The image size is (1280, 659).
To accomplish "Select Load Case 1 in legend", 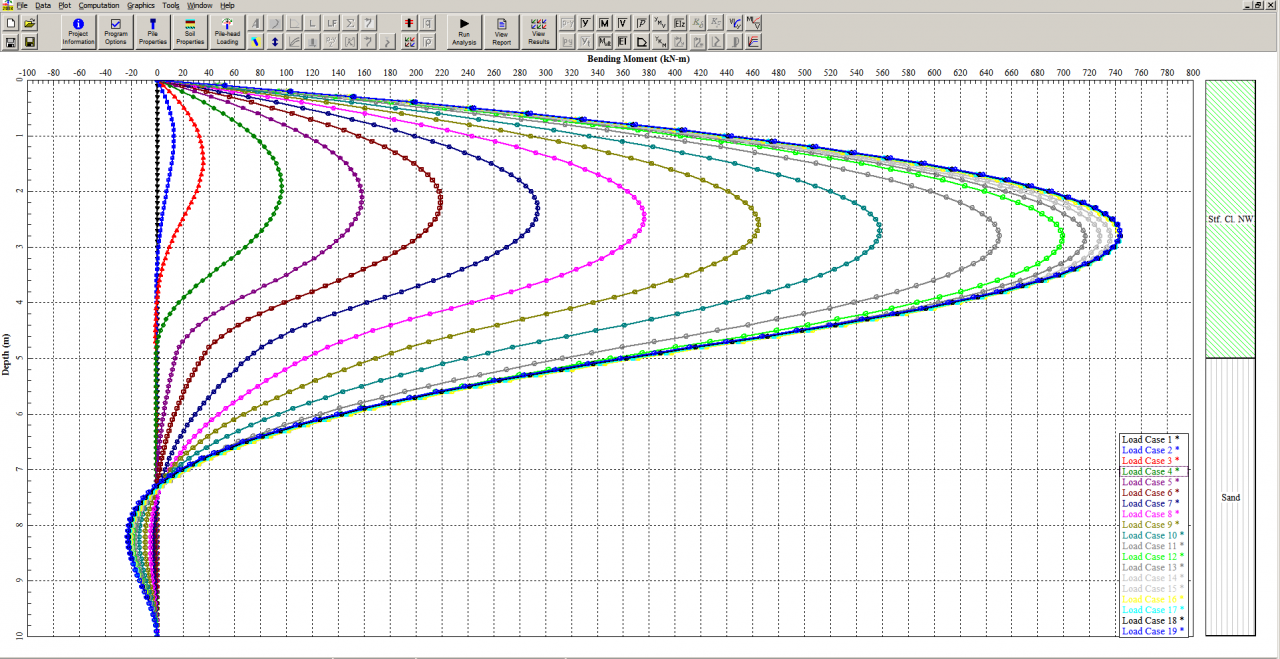I will pos(1150,439).
